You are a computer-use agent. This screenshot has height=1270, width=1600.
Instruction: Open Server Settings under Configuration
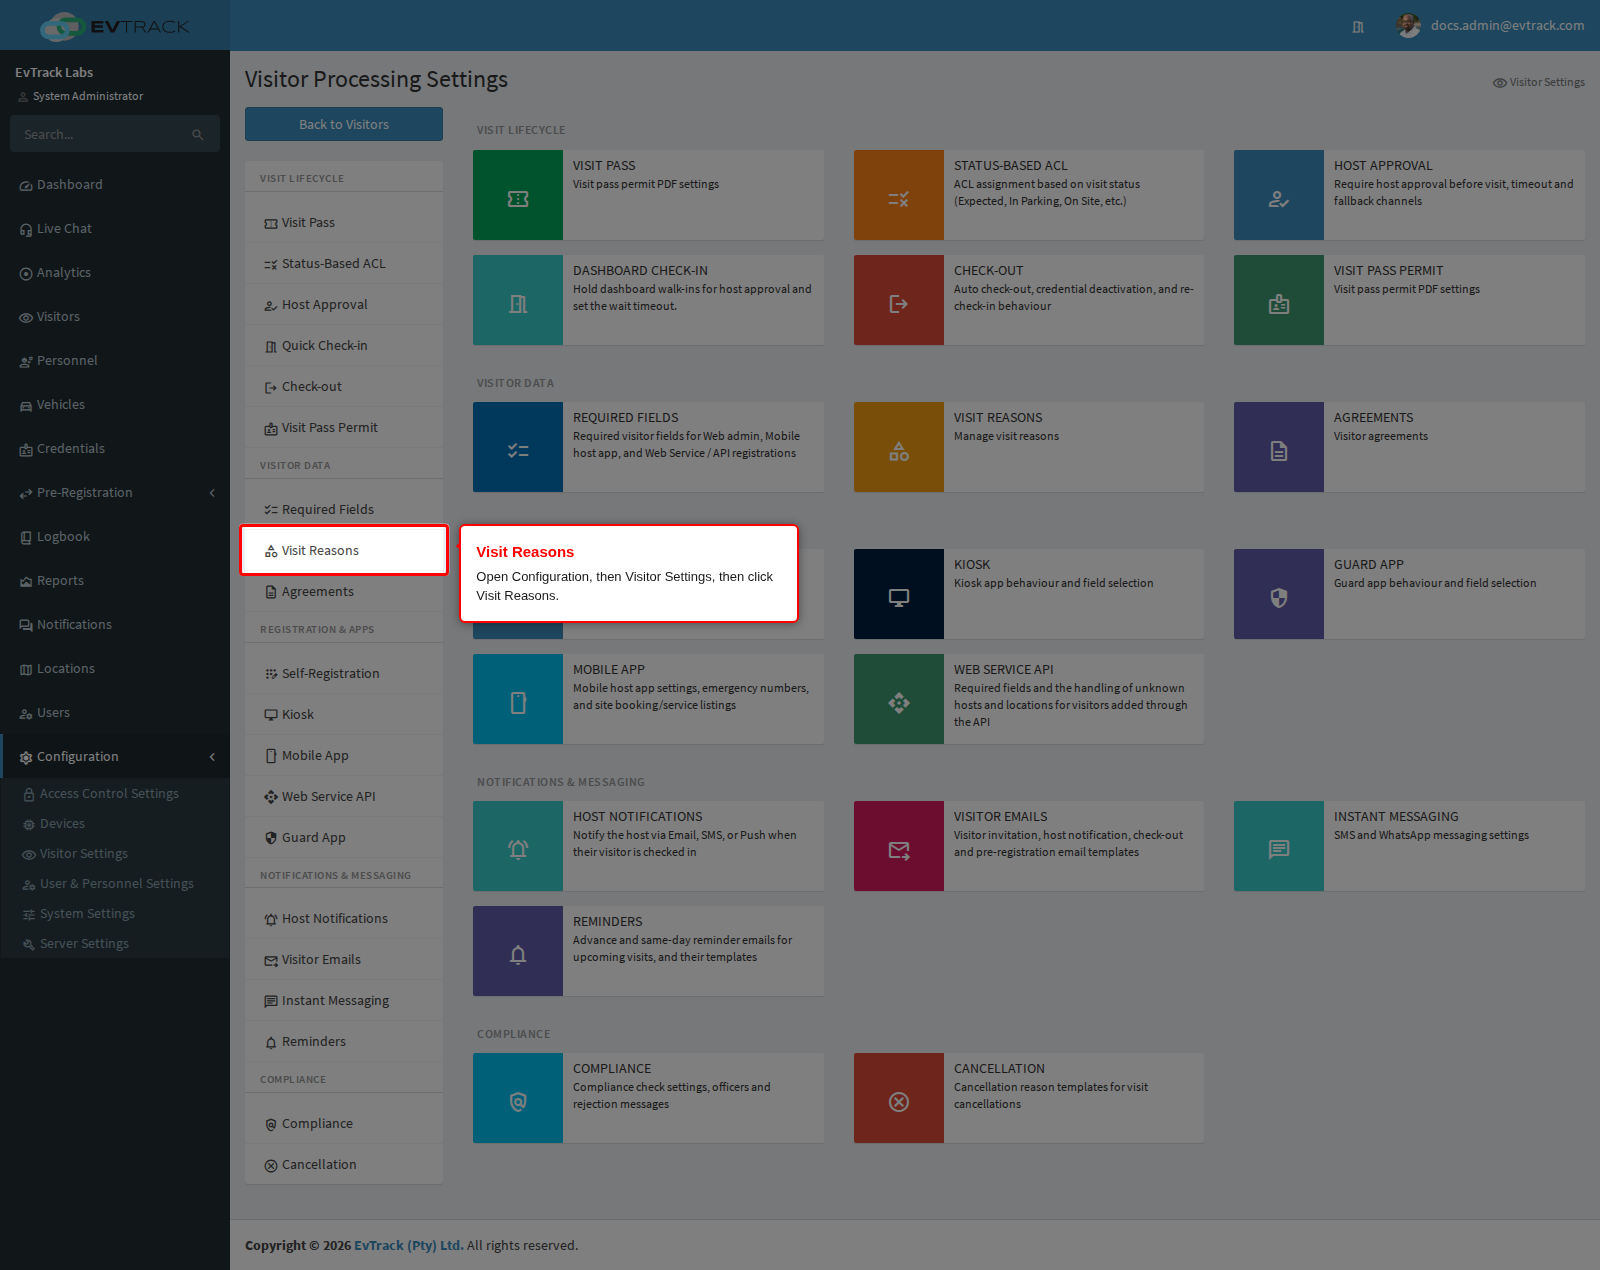(115, 944)
